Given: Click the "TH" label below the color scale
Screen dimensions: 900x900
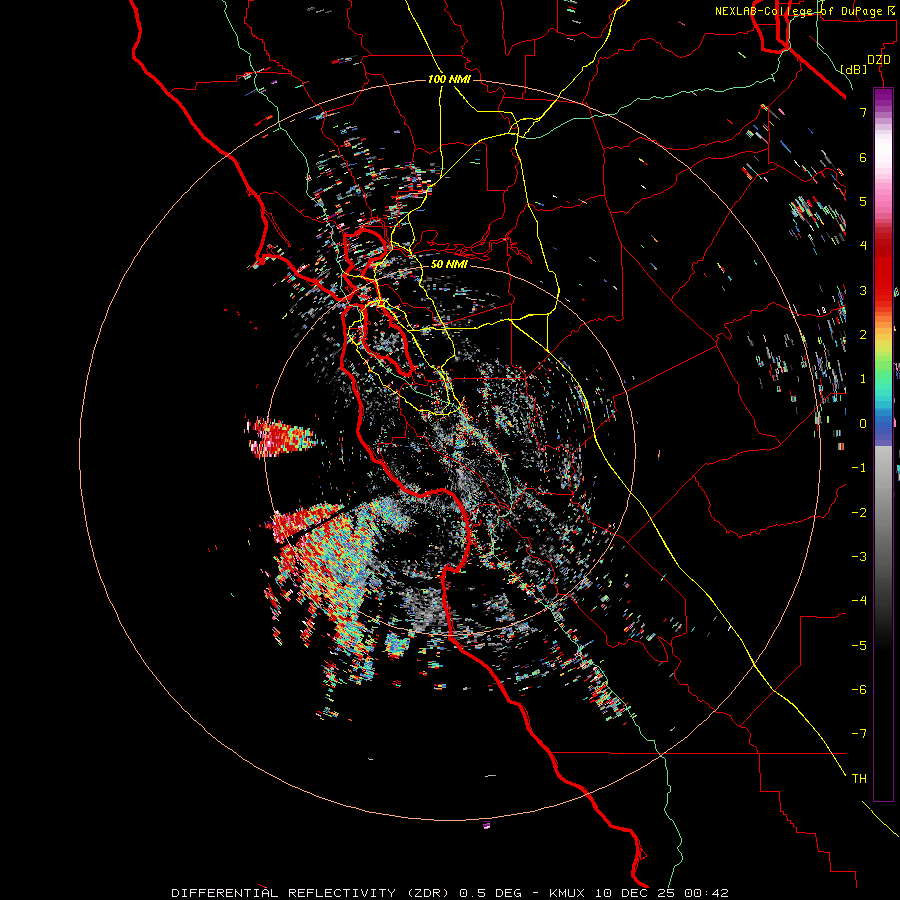Looking at the screenshot, I should click(x=859, y=779).
